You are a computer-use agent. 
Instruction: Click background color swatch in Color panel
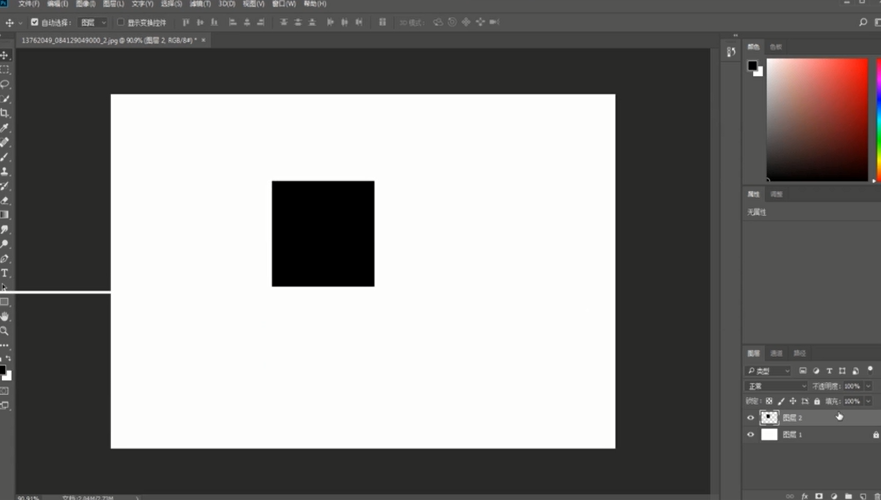pyautogui.click(x=760, y=72)
